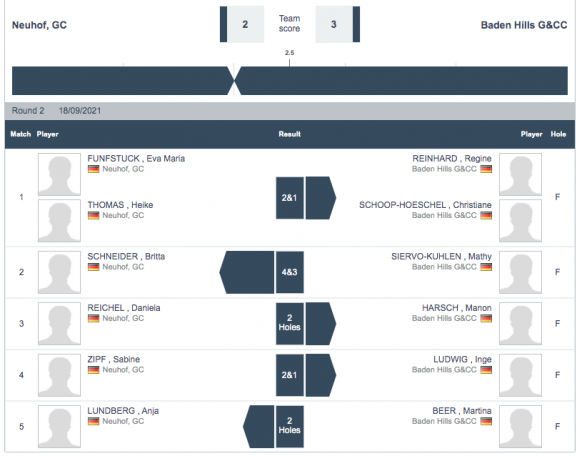Open player SIERVO-KUHLEN, Mathy's name link
This screenshot has height=456, width=582.
441,256
